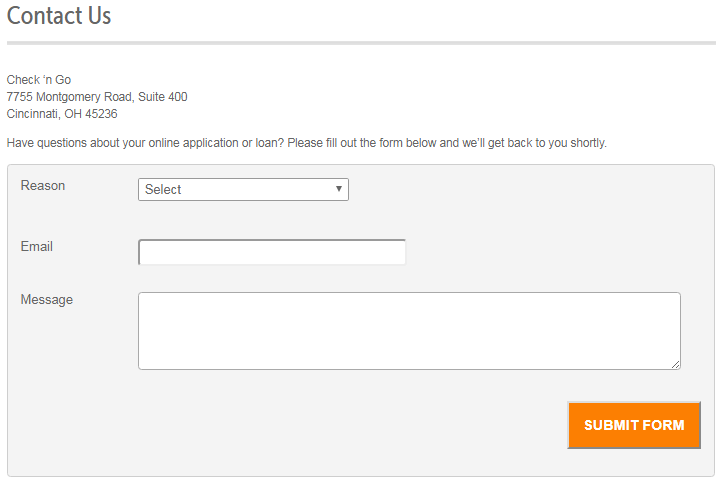Click the Suite 400 text

163,97
